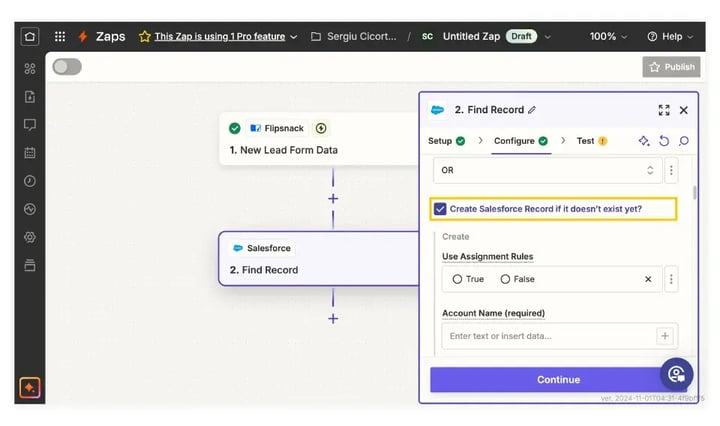
Task: Click the Account Name (required) label
Action: (x=493, y=313)
